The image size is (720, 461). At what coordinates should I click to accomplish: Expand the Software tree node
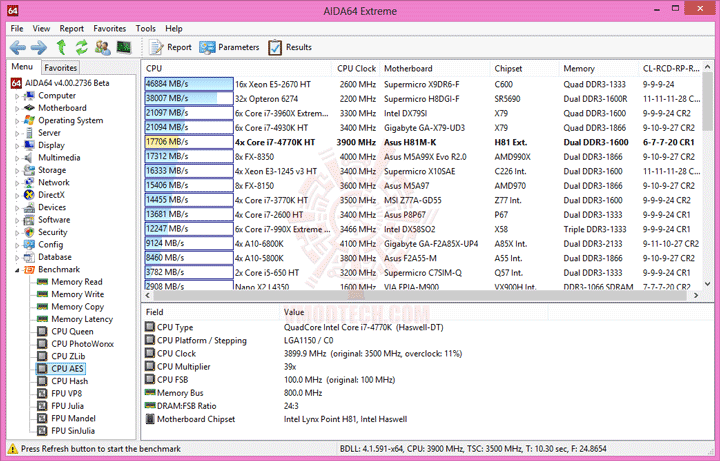pyautogui.click(x=17, y=220)
